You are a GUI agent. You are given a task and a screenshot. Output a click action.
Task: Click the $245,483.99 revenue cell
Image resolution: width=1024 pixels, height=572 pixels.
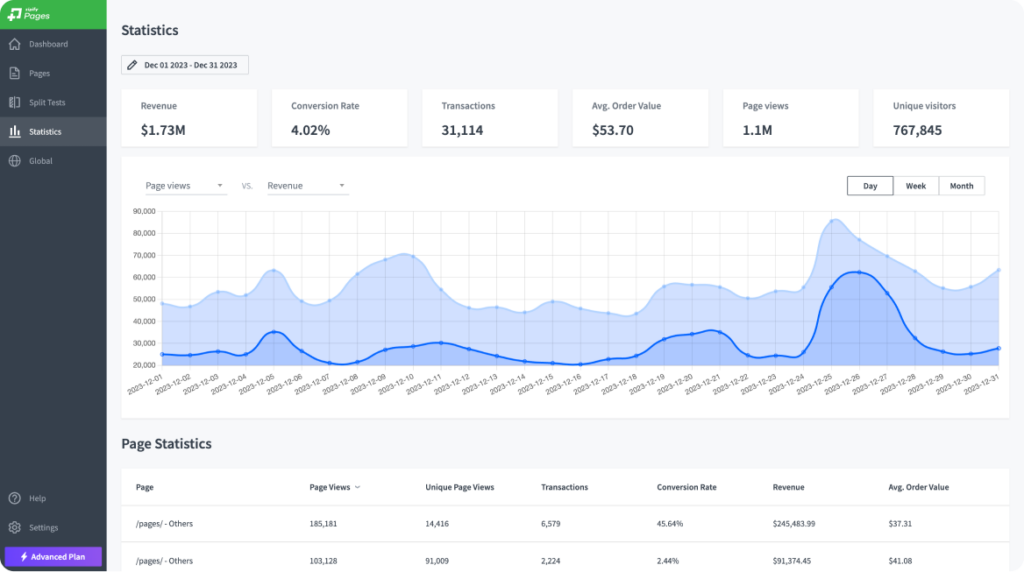pos(793,524)
